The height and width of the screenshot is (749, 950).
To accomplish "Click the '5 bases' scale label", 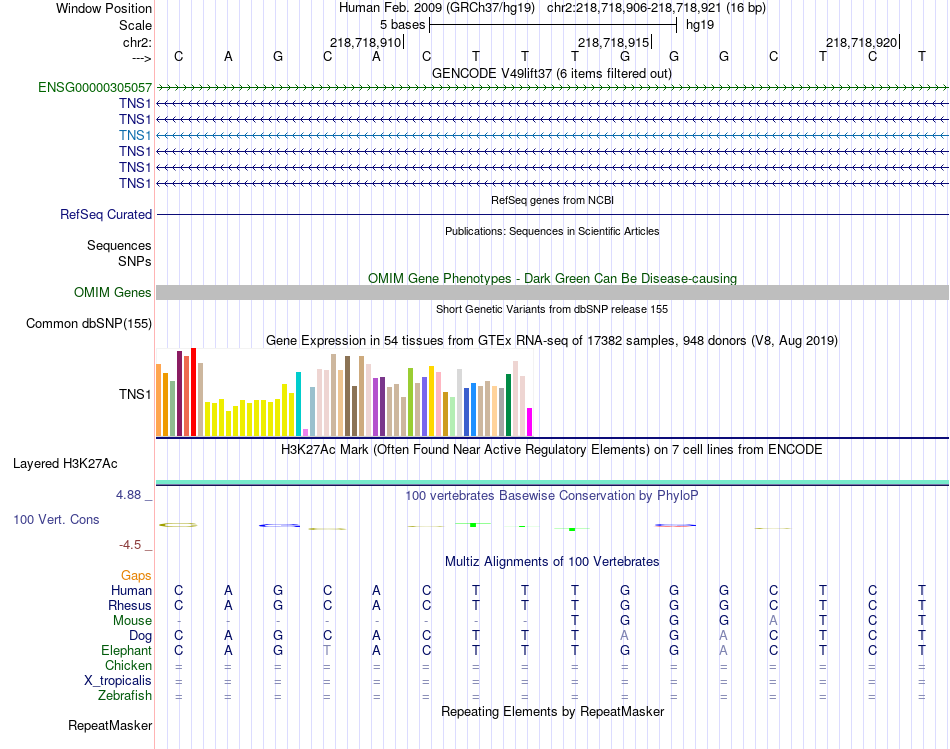I will pyautogui.click(x=402, y=25).
